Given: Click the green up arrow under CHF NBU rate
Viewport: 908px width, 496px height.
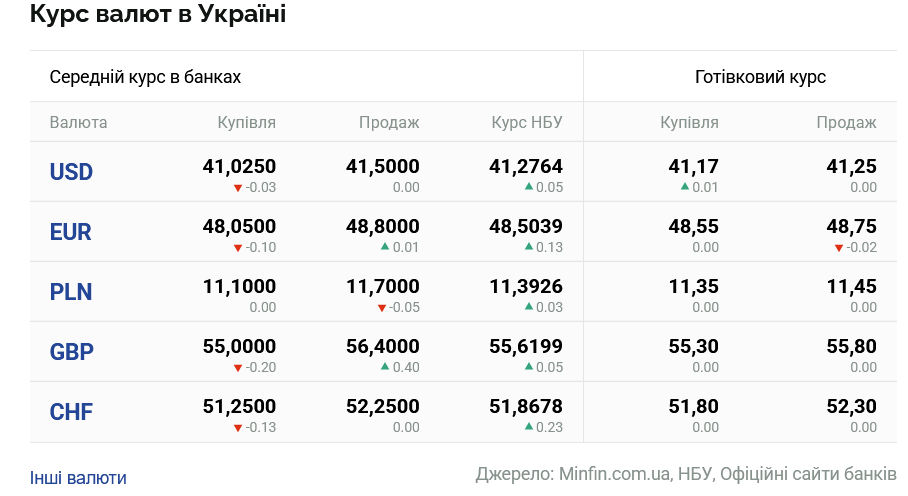Looking at the screenshot, I should coord(529,427).
